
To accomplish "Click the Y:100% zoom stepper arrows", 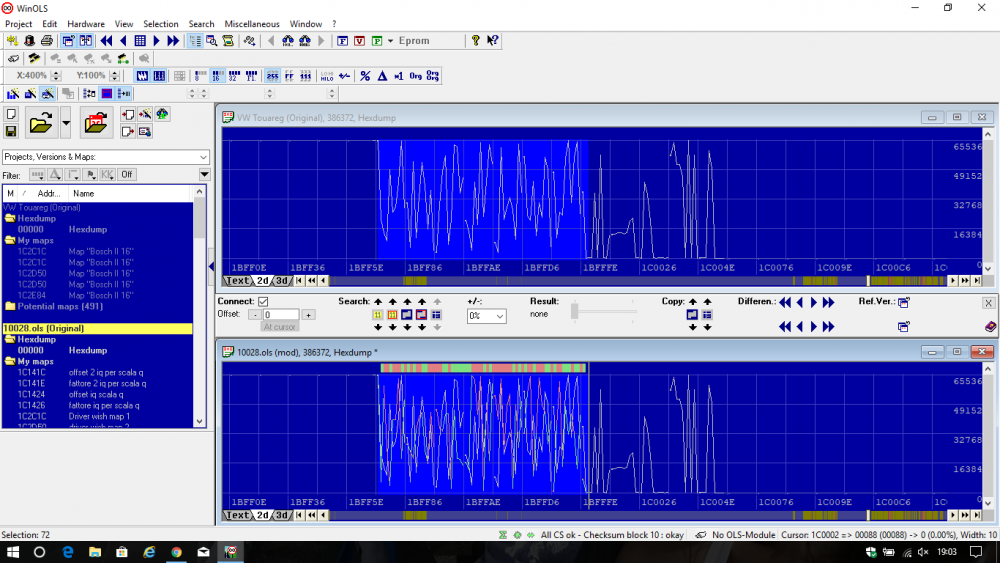I will point(114,76).
